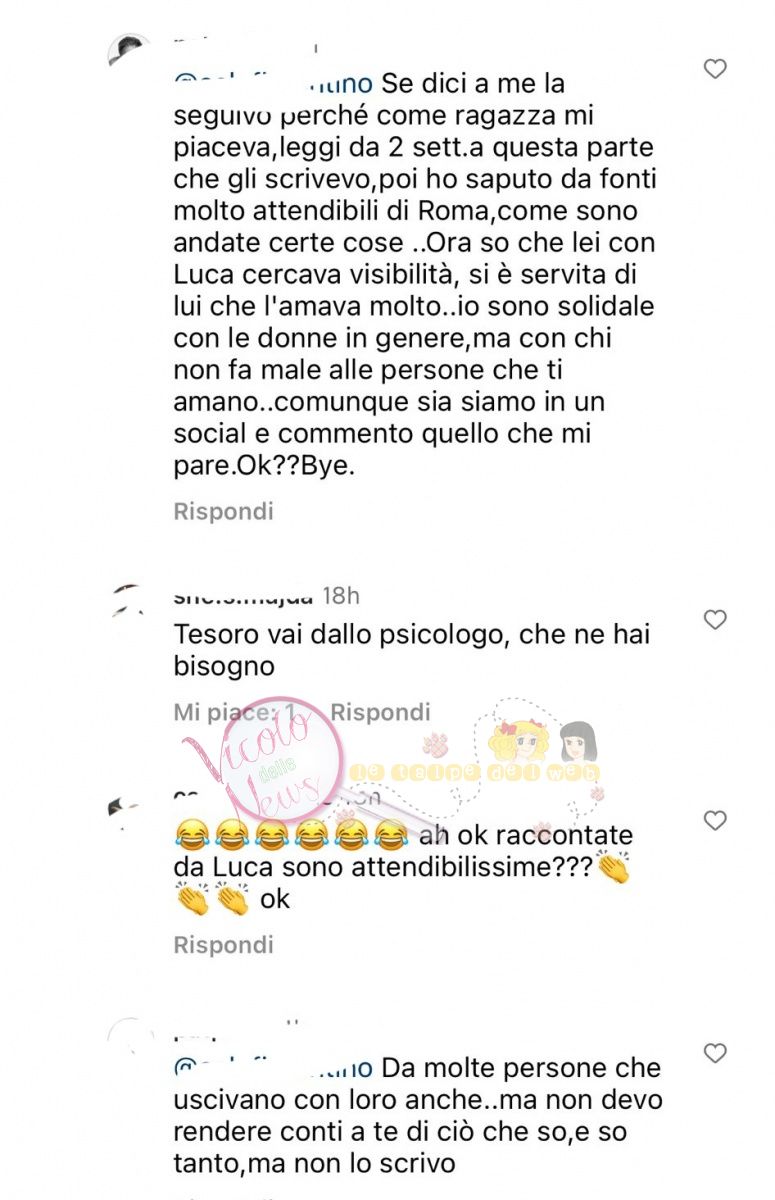Reply to the 'attendibilissime' comment

[x=223, y=944]
